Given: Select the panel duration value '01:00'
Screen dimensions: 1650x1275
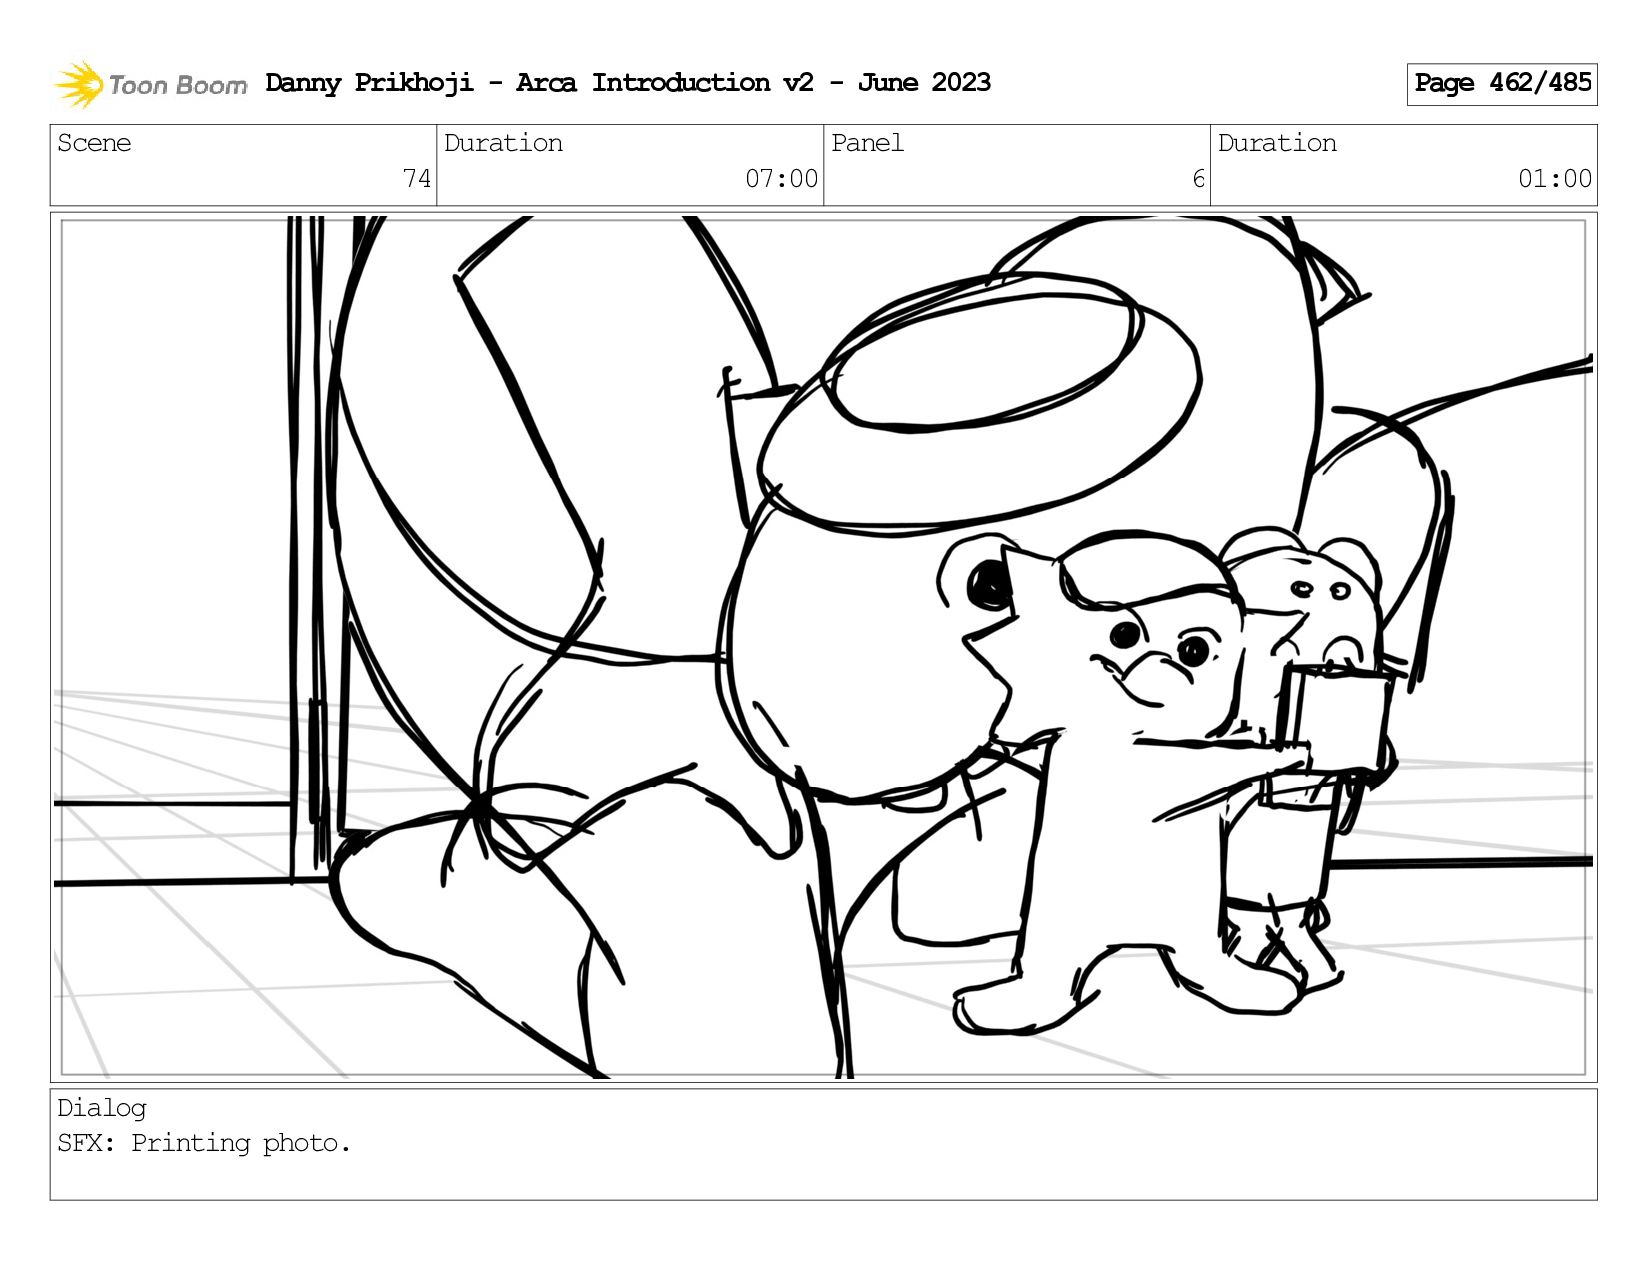Looking at the screenshot, I should click(1555, 179).
